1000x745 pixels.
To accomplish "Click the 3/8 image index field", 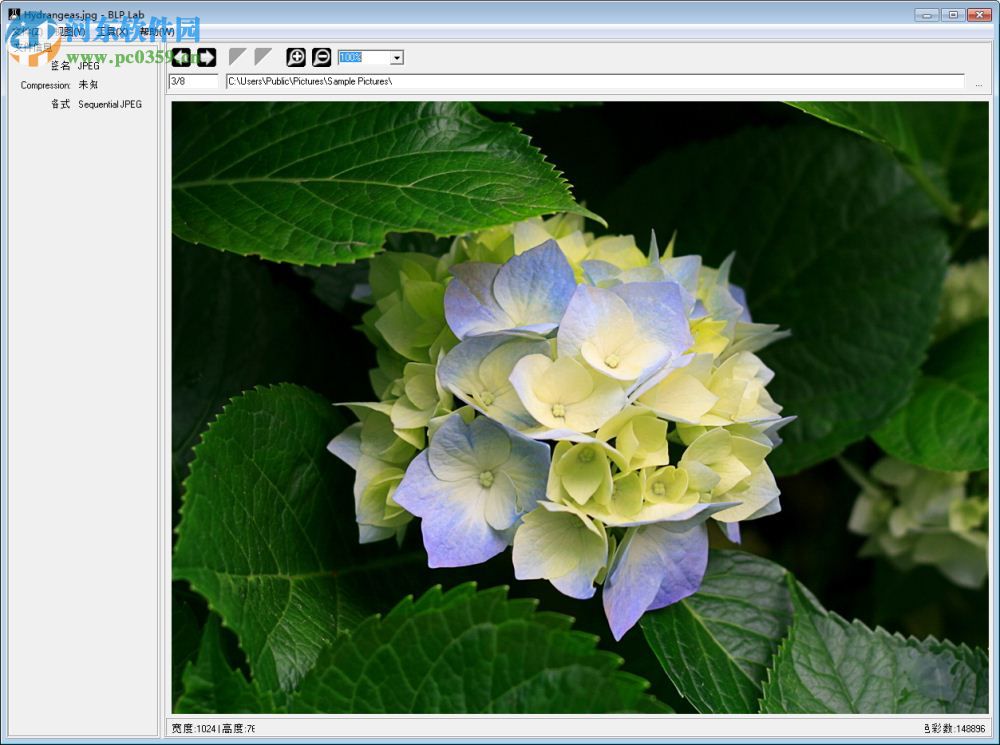I will click(193, 81).
